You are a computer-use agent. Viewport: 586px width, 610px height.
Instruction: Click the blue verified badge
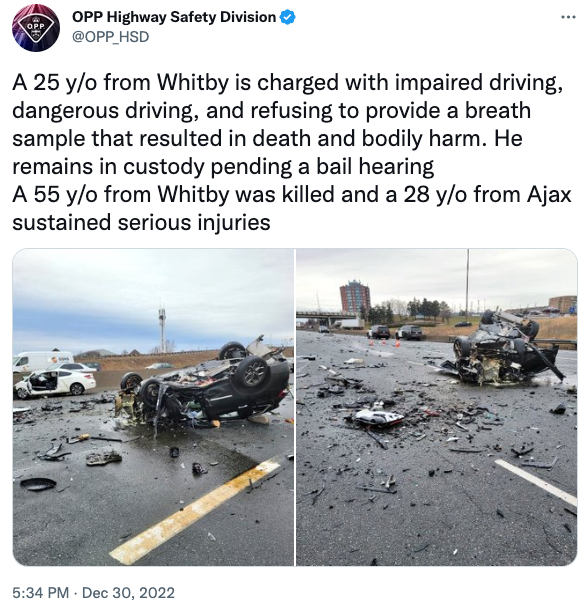tap(288, 17)
